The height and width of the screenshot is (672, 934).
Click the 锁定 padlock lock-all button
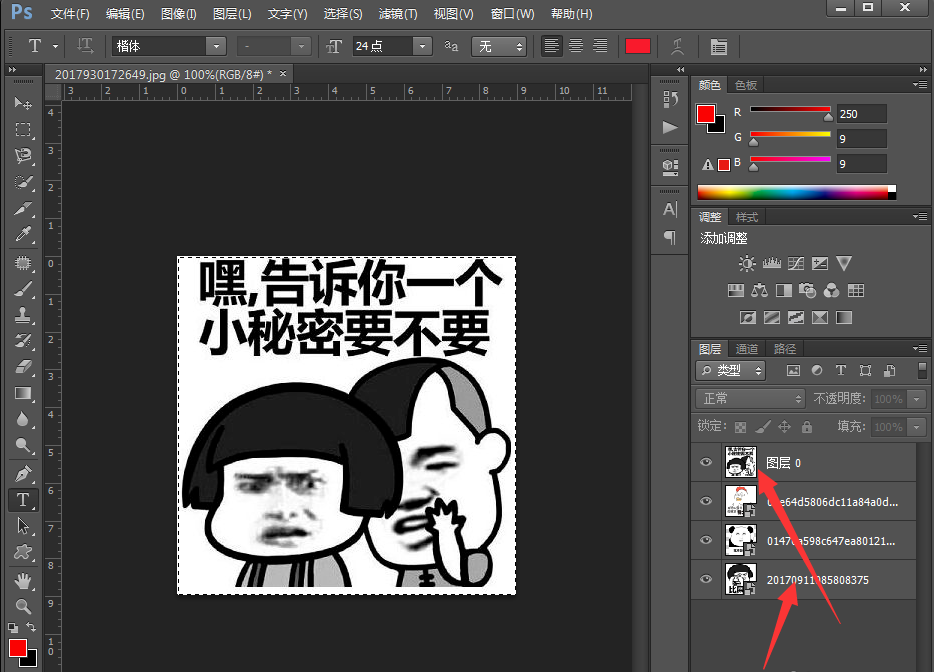(x=806, y=425)
